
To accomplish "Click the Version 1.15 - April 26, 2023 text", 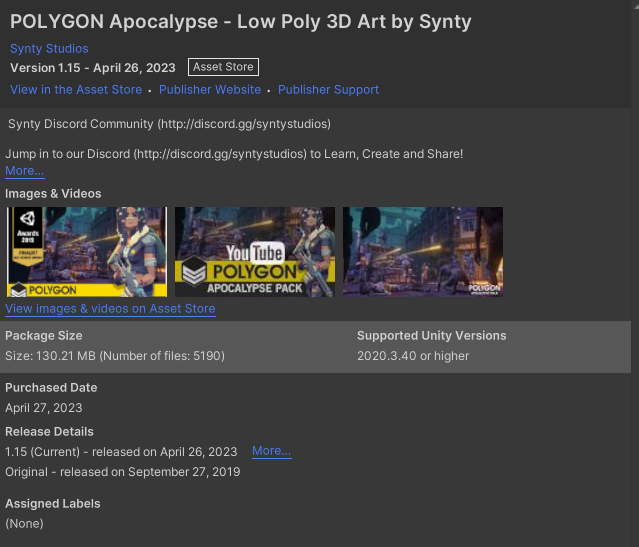I will [93, 68].
